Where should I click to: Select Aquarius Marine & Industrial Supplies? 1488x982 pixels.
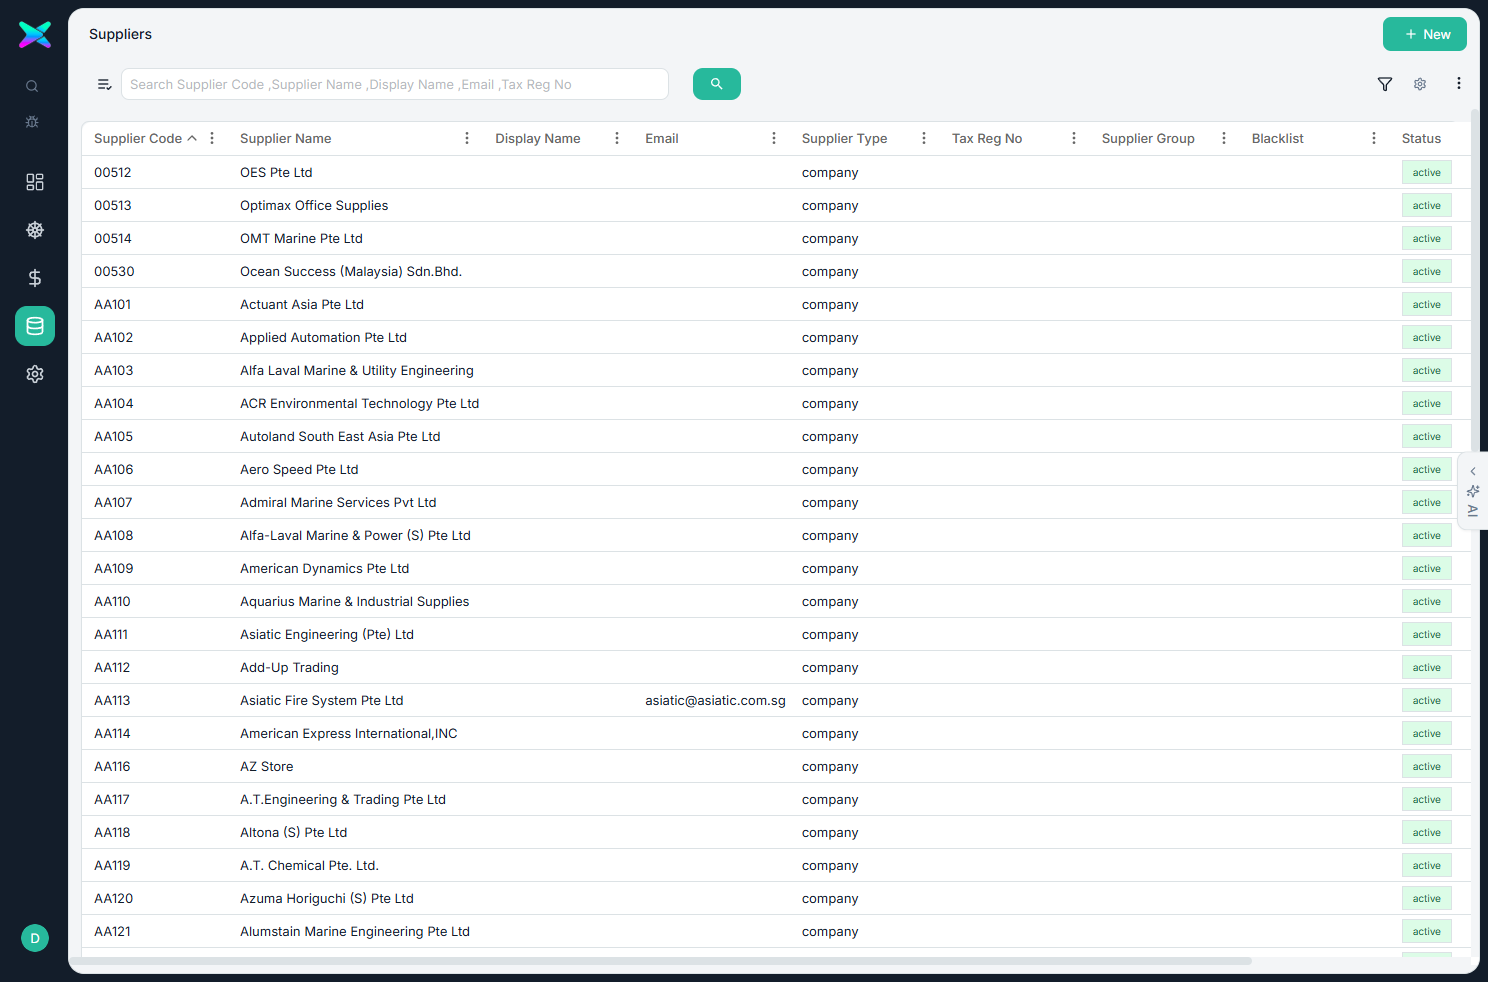pos(354,601)
